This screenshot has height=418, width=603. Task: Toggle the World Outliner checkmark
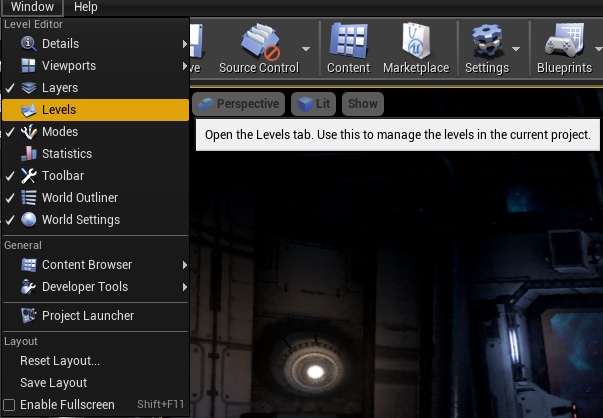coord(10,198)
